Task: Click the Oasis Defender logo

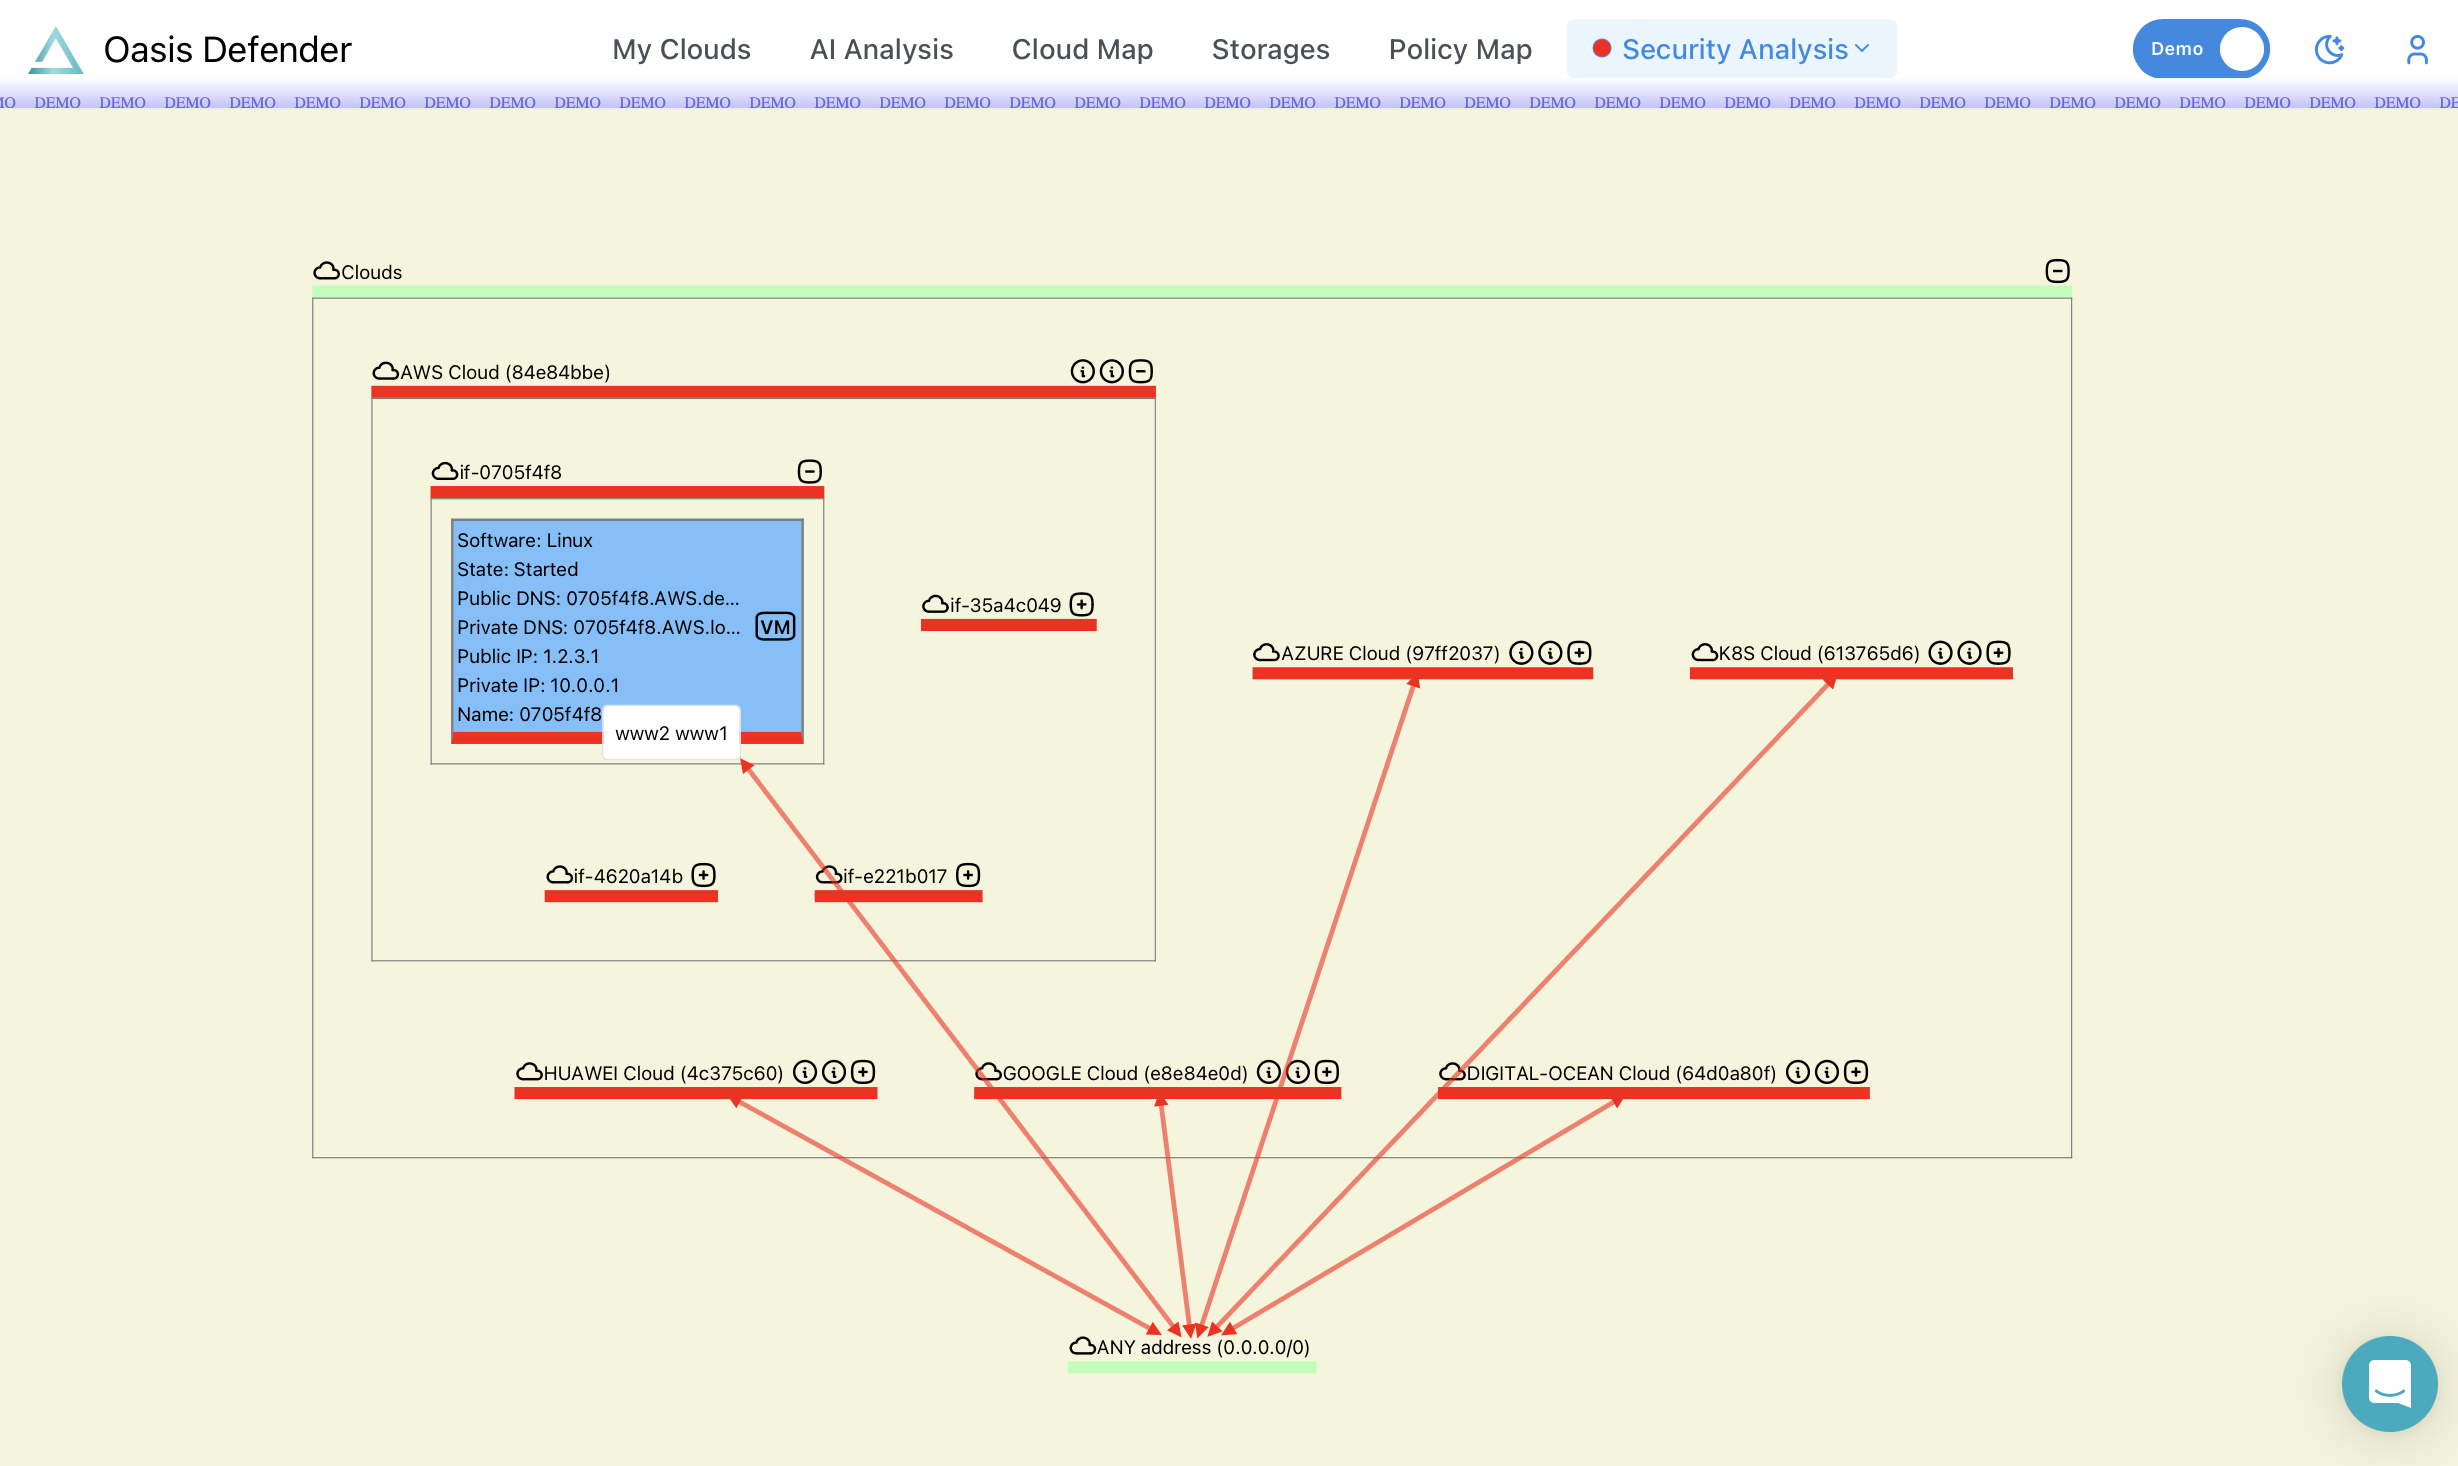Action: coord(56,50)
